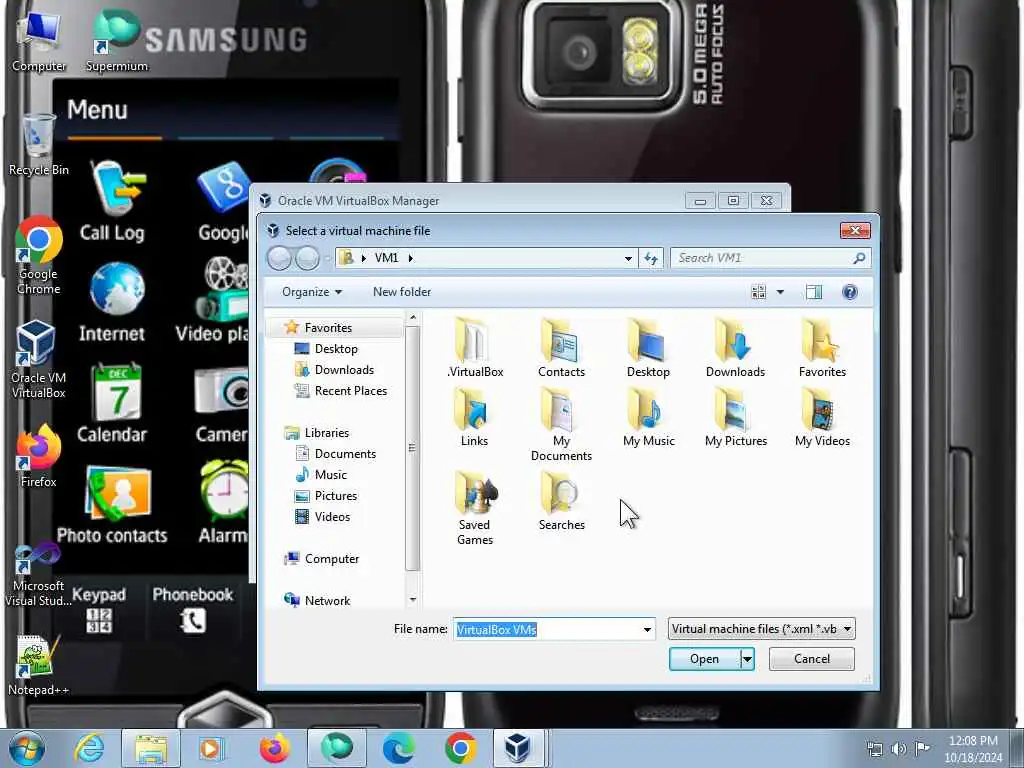
Task: Select the My Pictures folder
Action: point(735,417)
